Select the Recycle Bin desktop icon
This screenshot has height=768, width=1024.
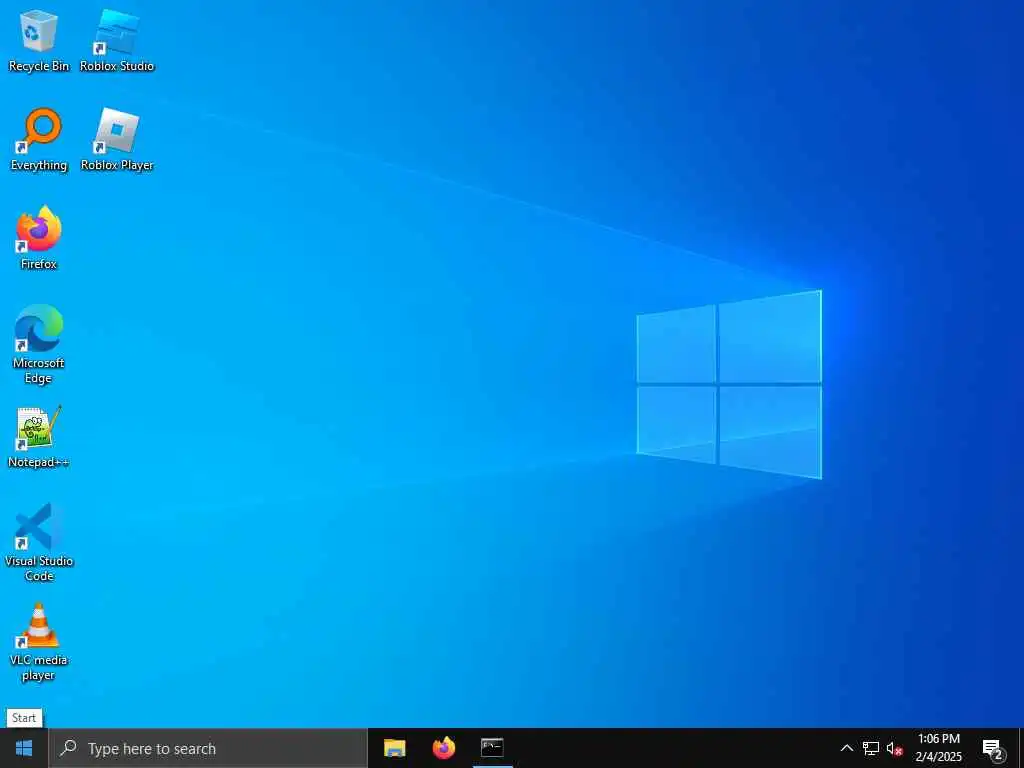(39, 40)
